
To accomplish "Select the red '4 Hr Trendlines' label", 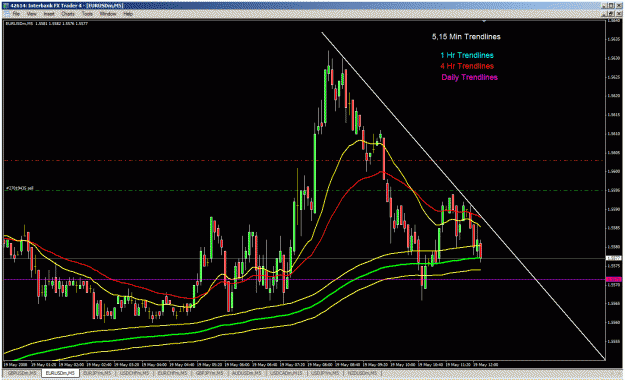I will pyautogui.click(x=467, y=66).
